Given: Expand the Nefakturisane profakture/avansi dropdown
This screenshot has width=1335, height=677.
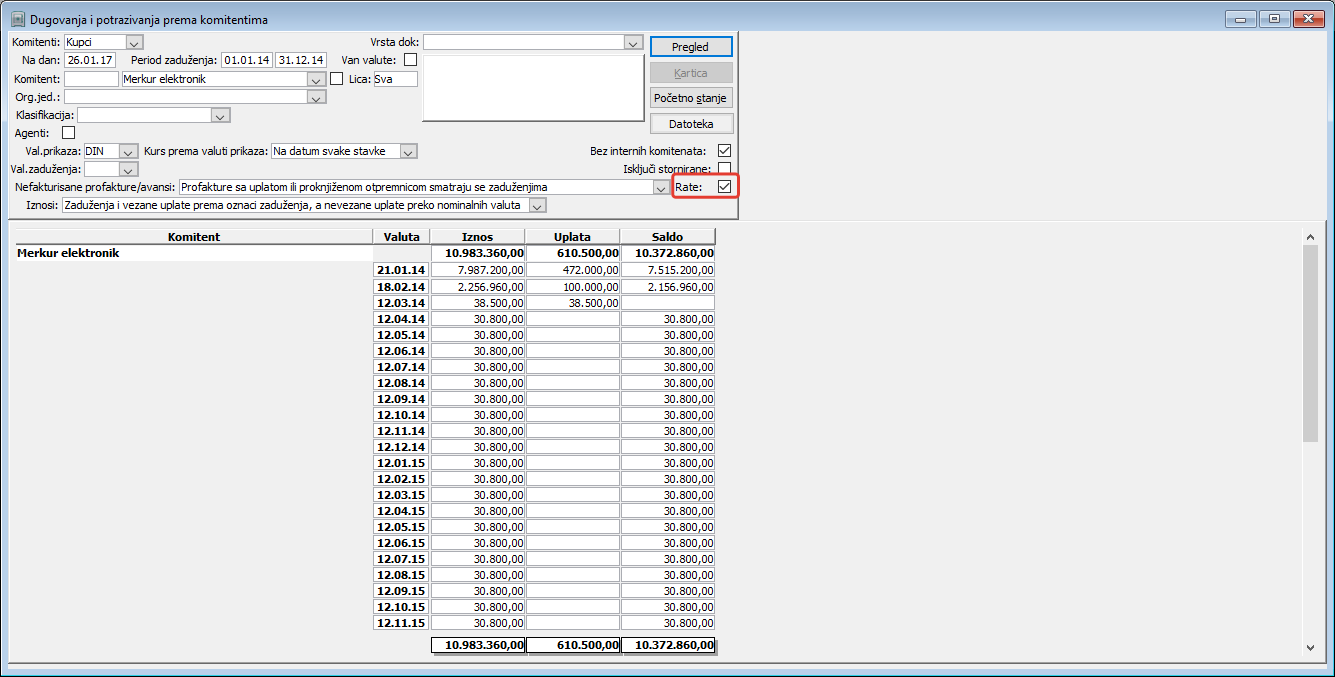Looking at the screenshot, I should [x=660, y=188].
